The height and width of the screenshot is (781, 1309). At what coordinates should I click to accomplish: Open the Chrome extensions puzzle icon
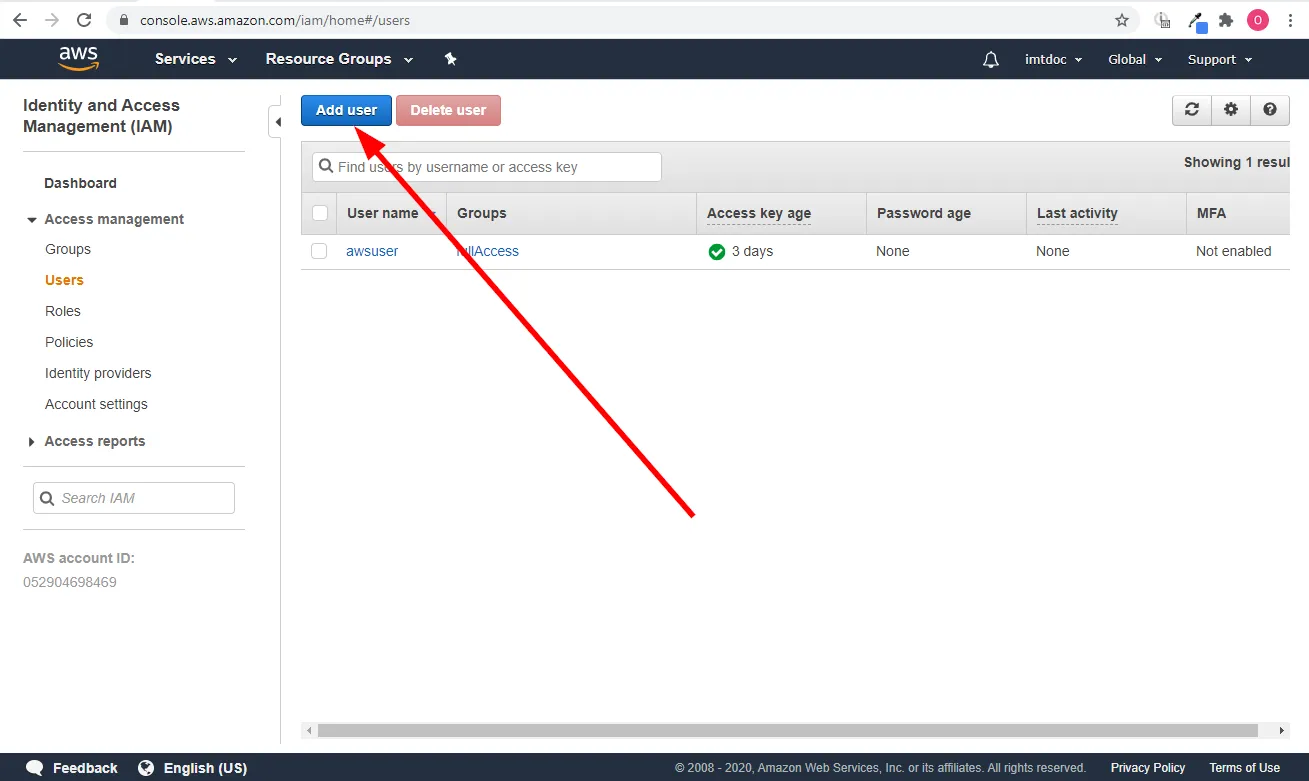(1226, 20)
